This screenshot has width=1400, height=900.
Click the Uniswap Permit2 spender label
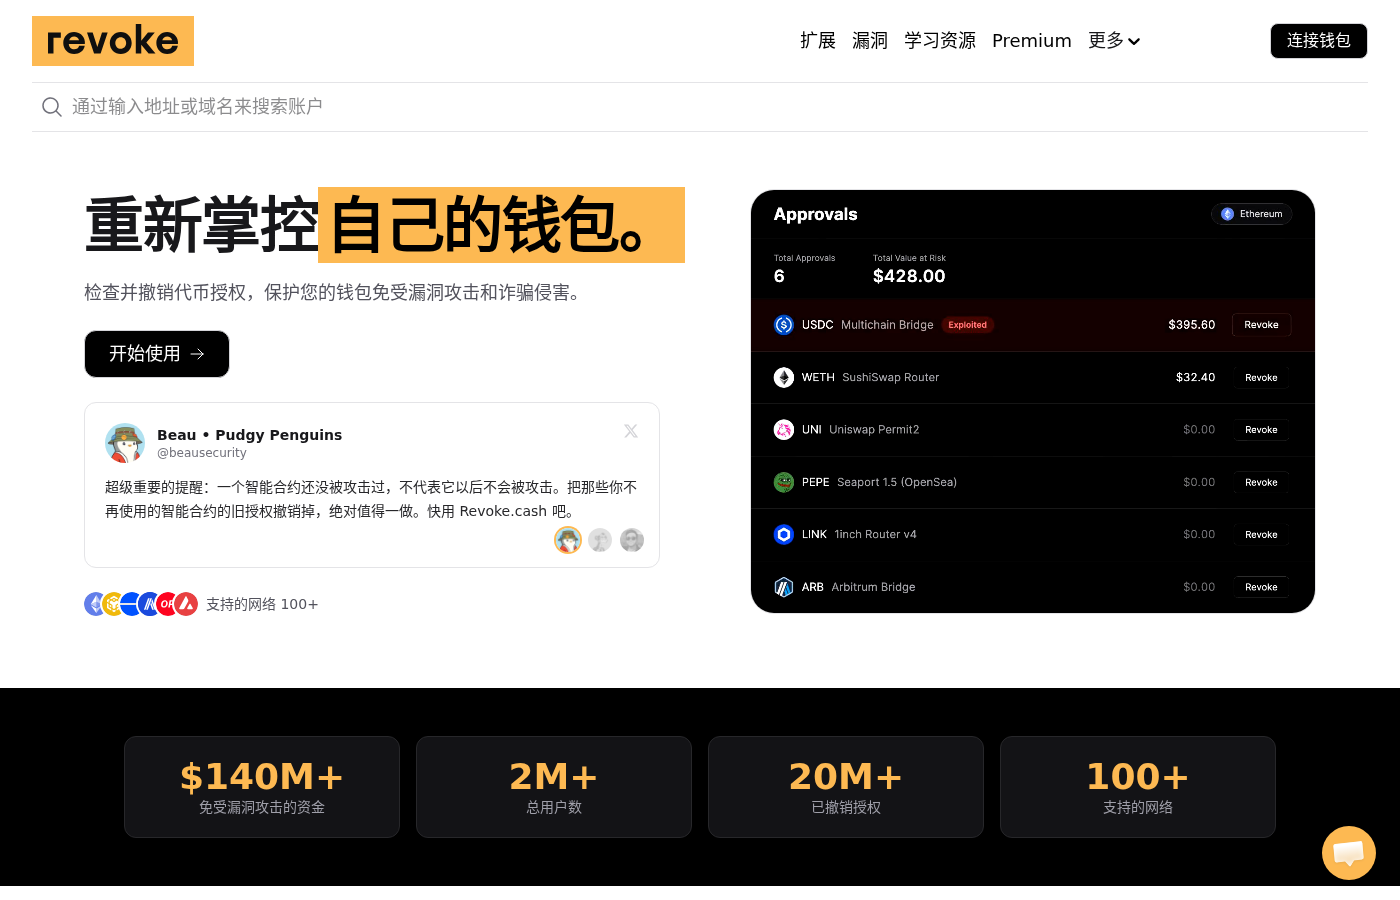pos(874,430)
